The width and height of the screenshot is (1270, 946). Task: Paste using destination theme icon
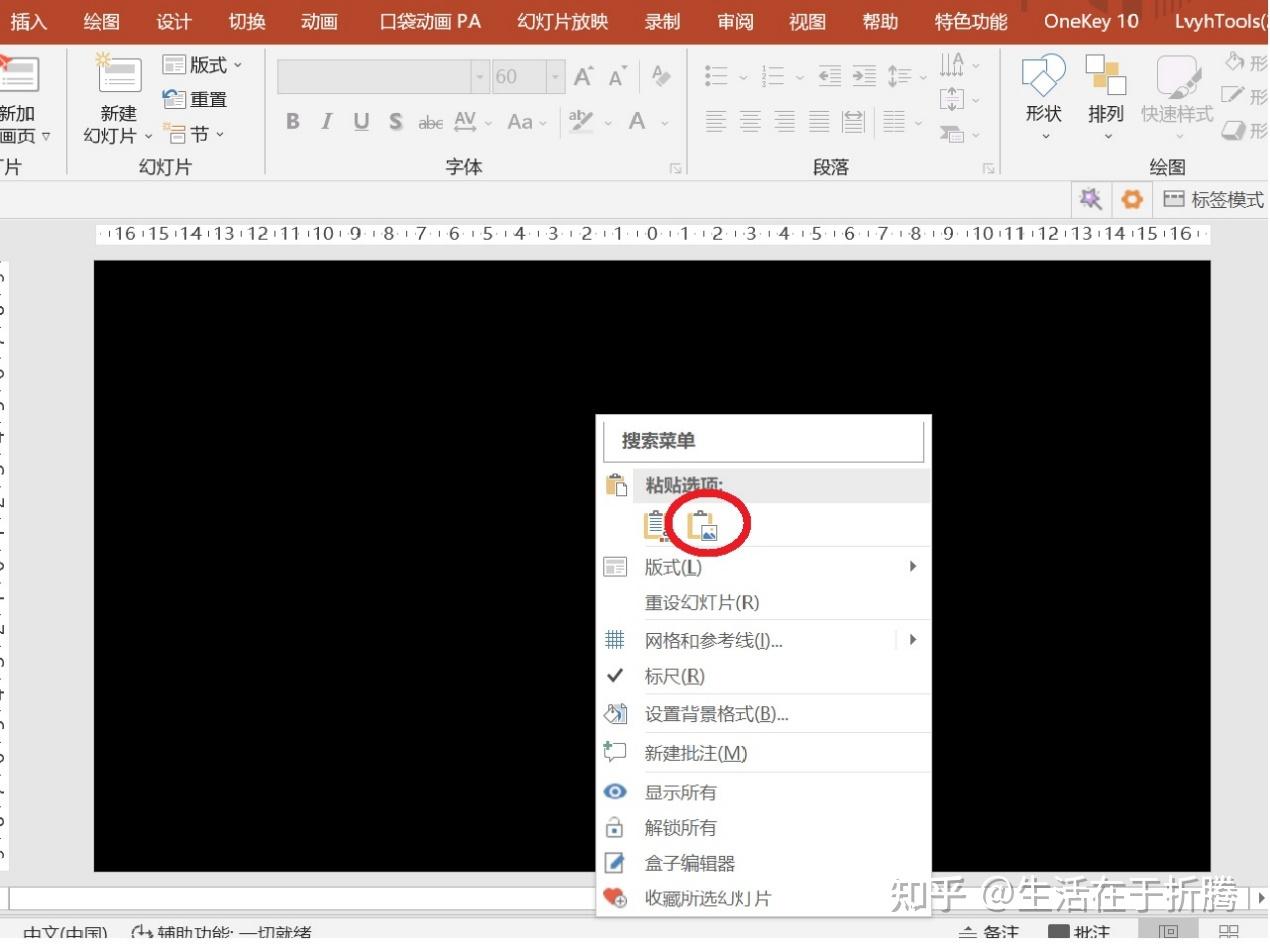coord(656,526)
